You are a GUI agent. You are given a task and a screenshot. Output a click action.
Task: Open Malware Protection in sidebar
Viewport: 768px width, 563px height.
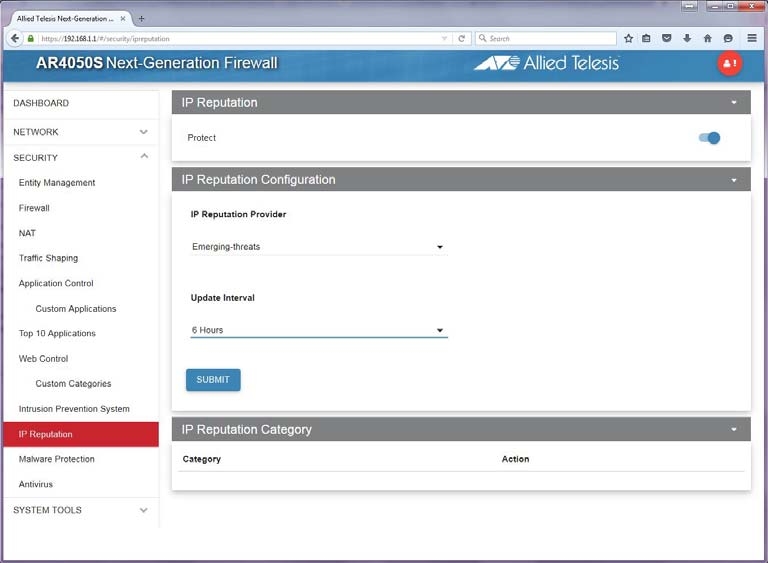56,459
